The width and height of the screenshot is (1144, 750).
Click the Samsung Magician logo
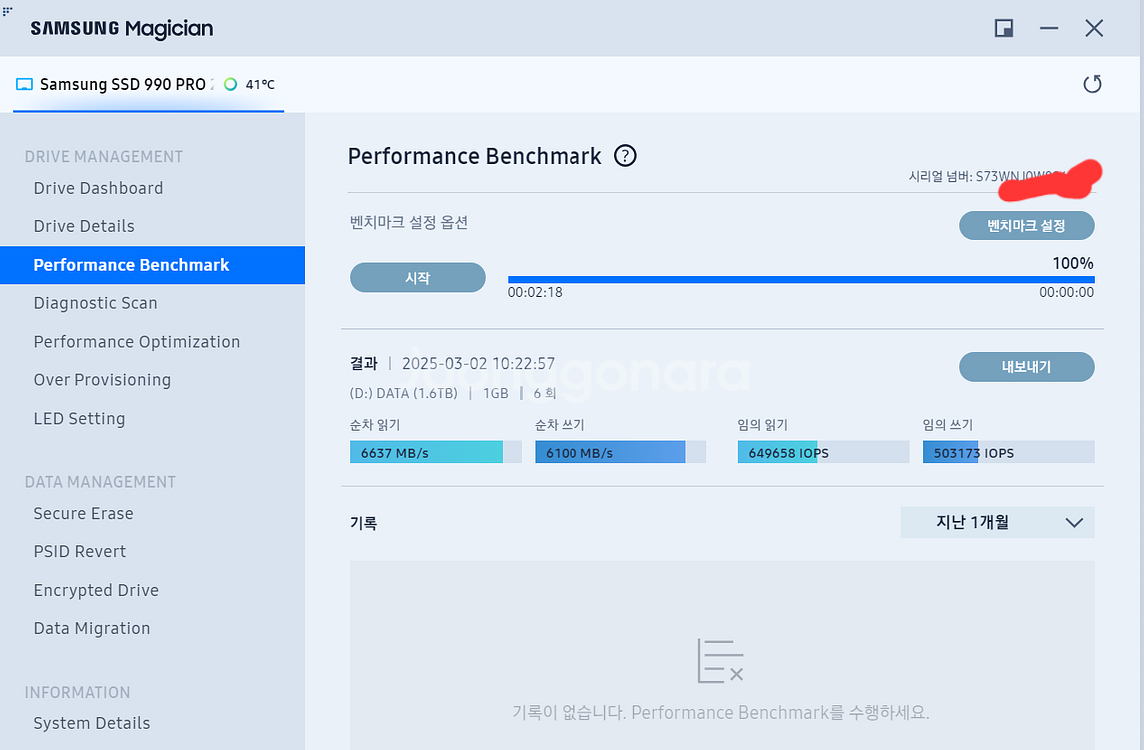click(x=122, y=28)
